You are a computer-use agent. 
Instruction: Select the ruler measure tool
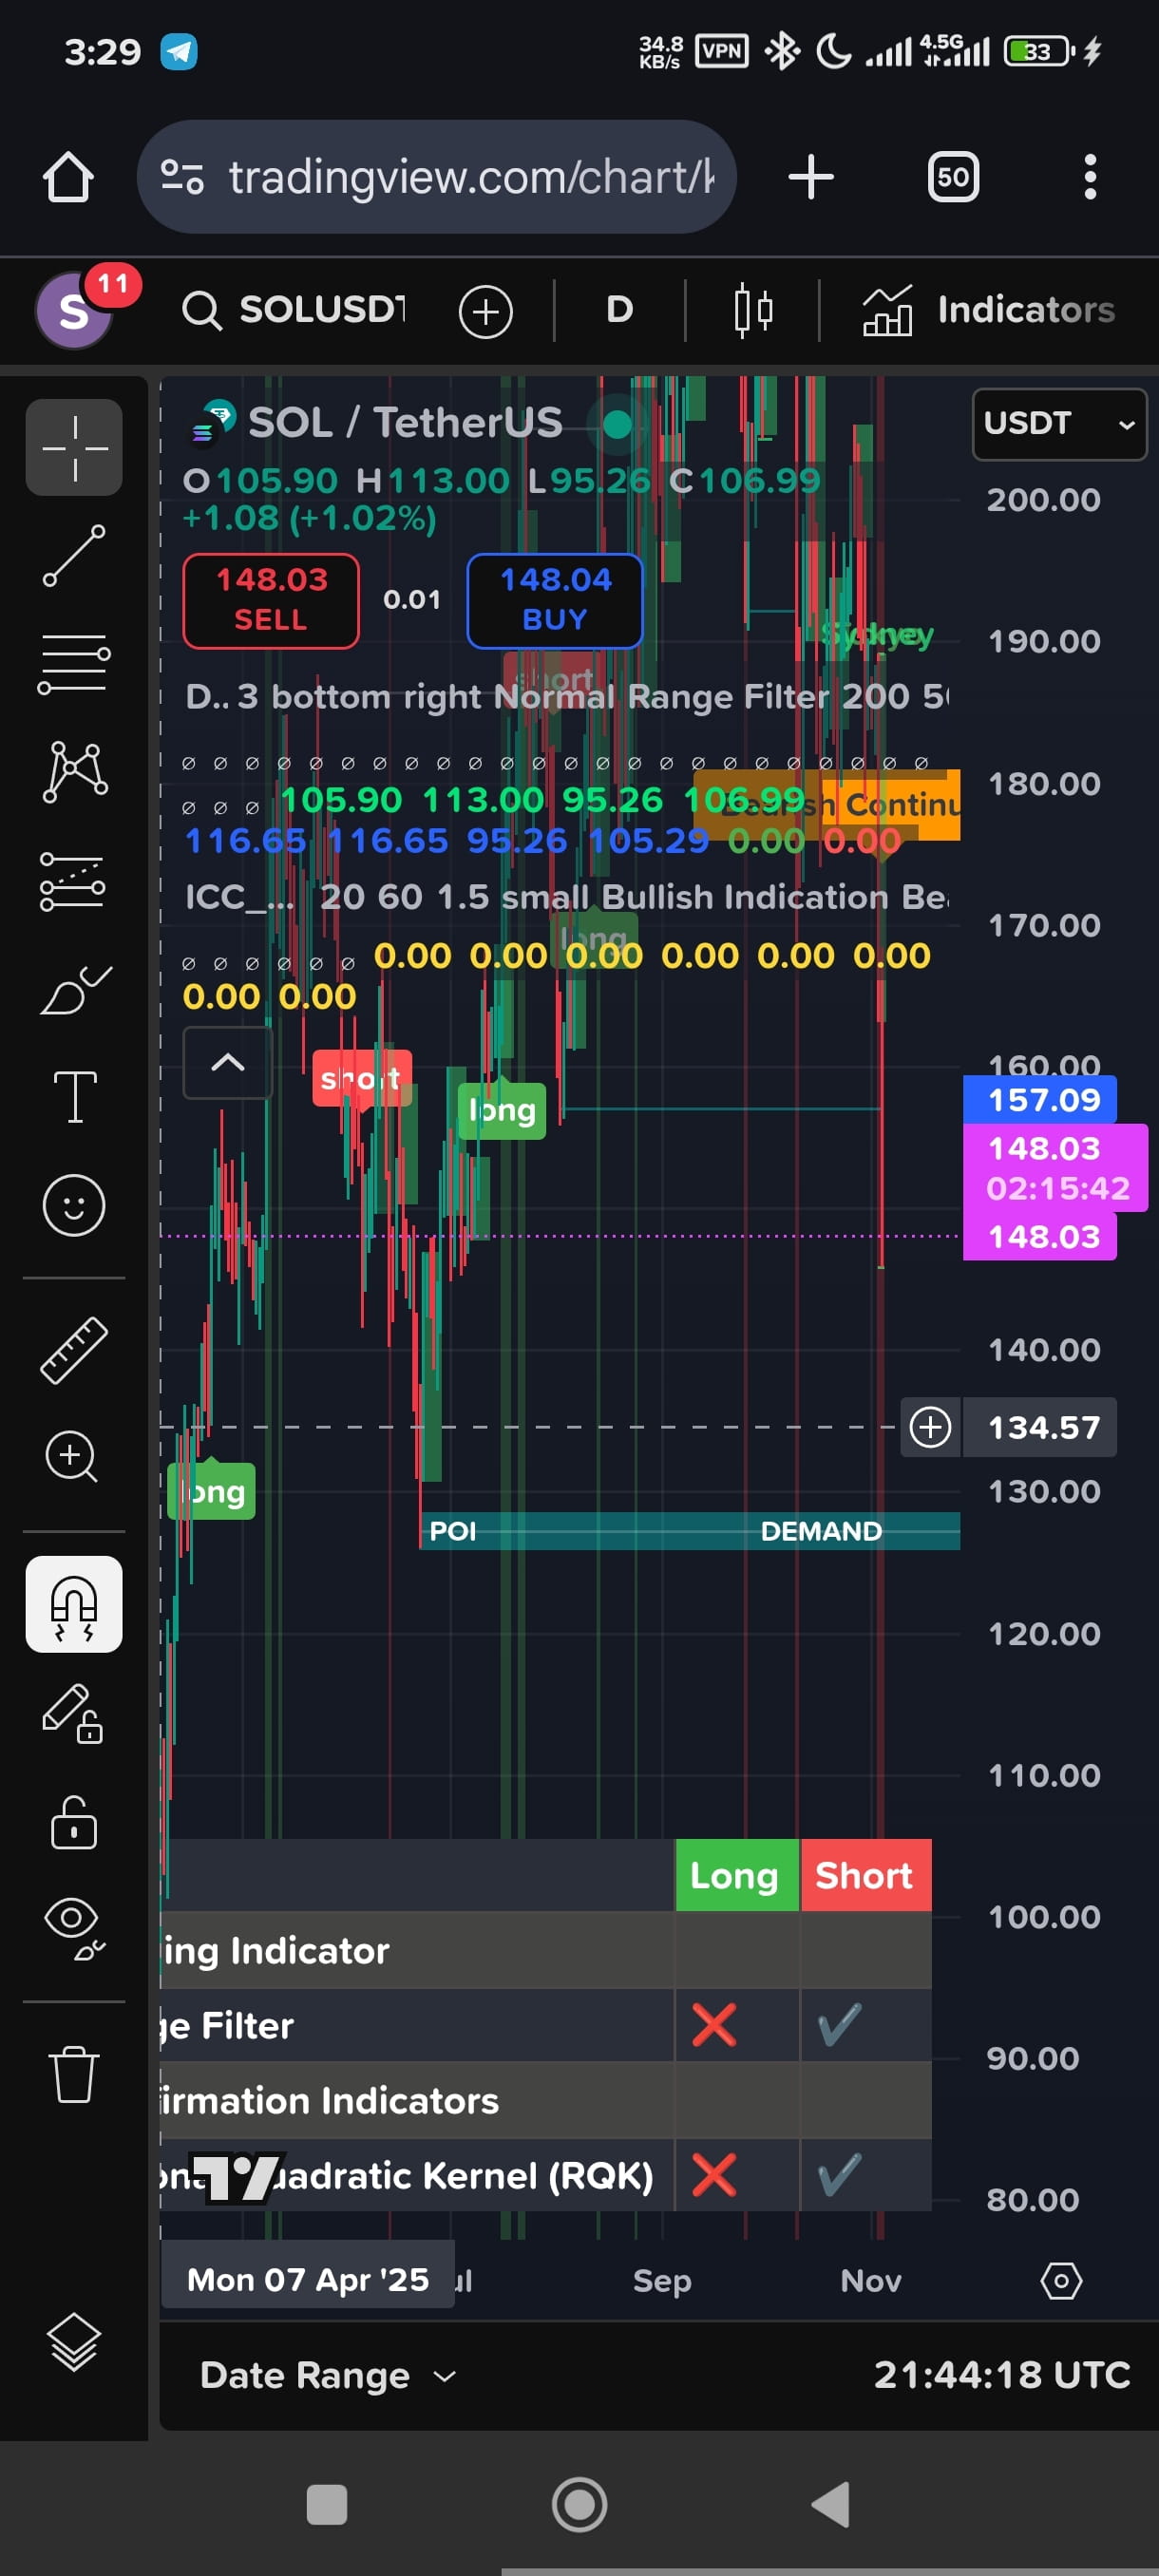[x=74, y=1350]
